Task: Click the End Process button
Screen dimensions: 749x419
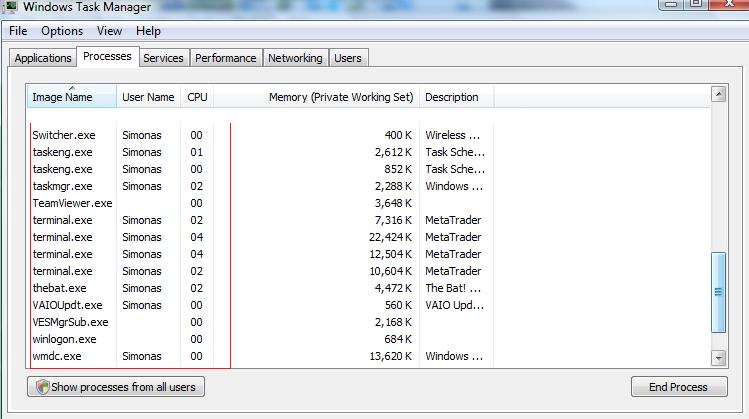Action: [679, 387]
